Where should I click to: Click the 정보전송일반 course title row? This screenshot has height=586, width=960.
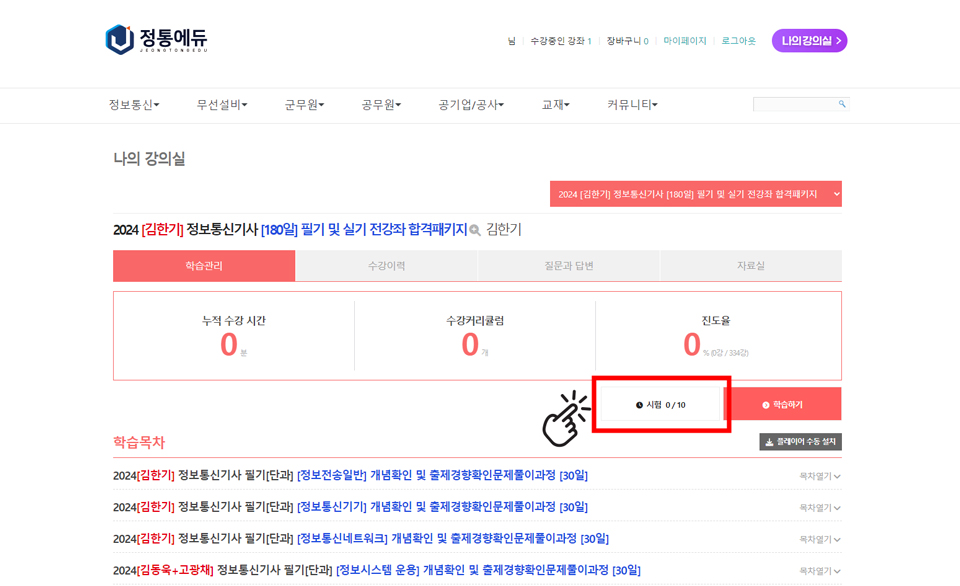(x=350, y=475)
